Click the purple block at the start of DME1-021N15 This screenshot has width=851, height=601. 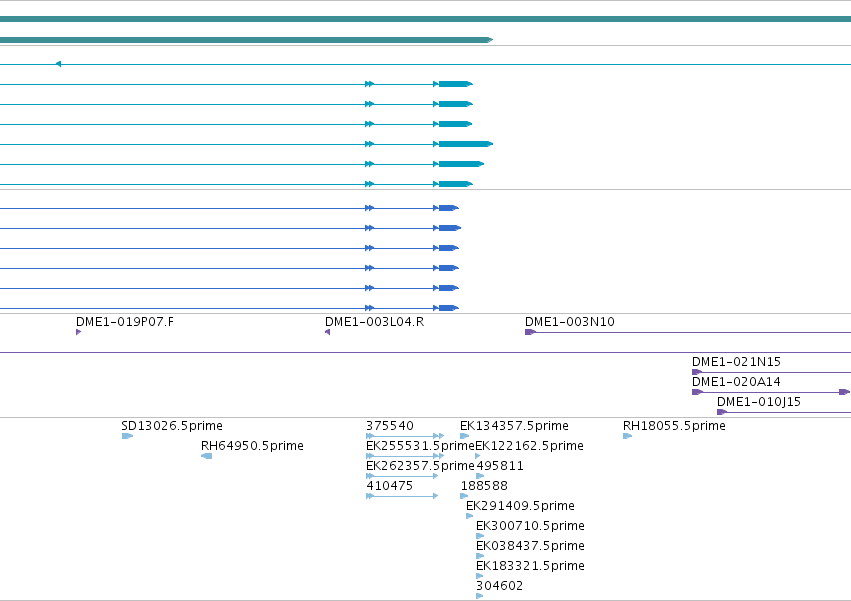[697, 372]
